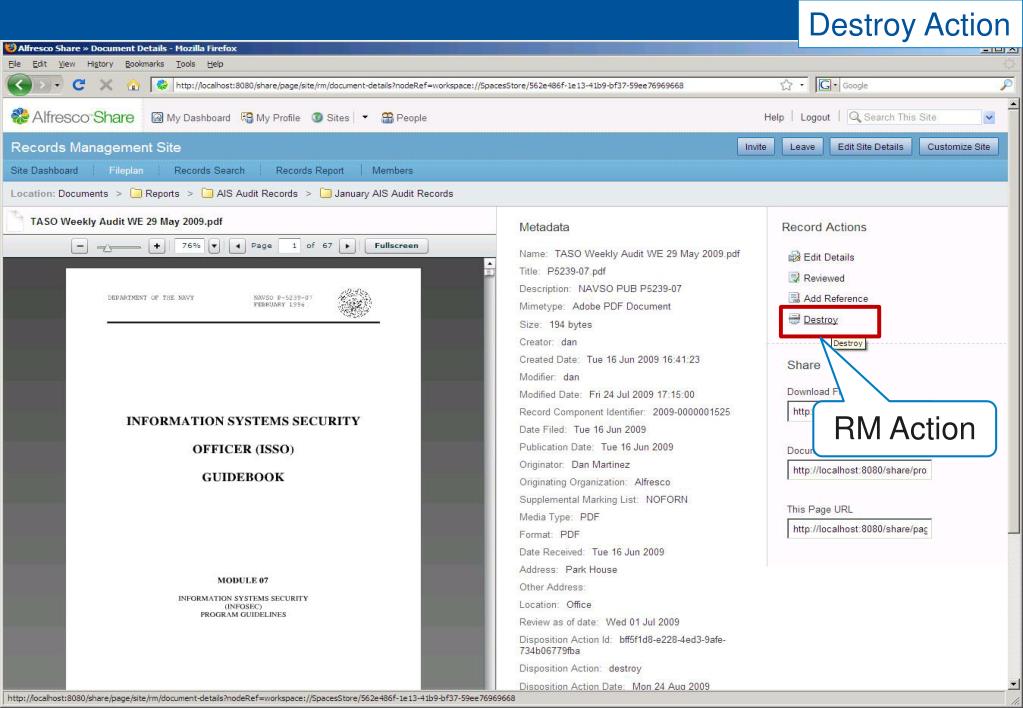Go to previous PDF page arrow
The height and width of the screenshot is (708, 1023).
pyautogui.click(x=237, y=246)
